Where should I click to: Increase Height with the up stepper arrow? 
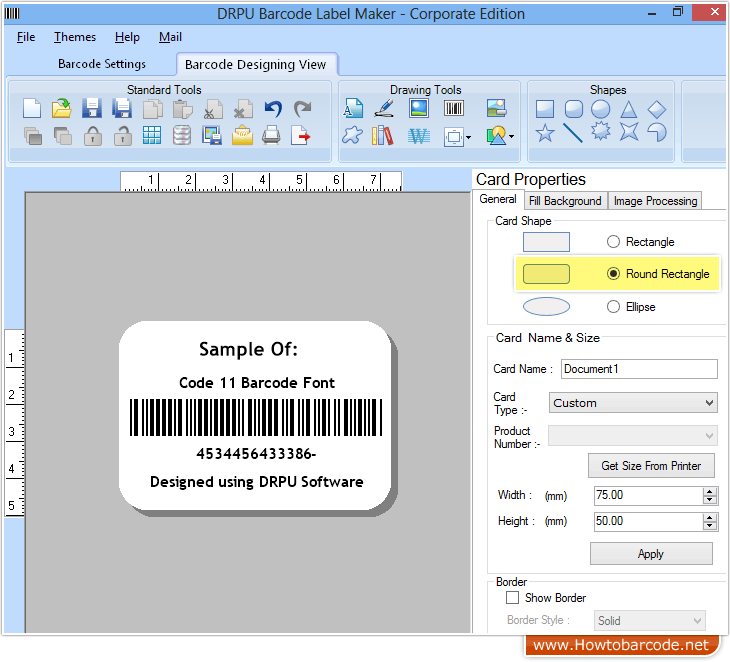point(710,517)
